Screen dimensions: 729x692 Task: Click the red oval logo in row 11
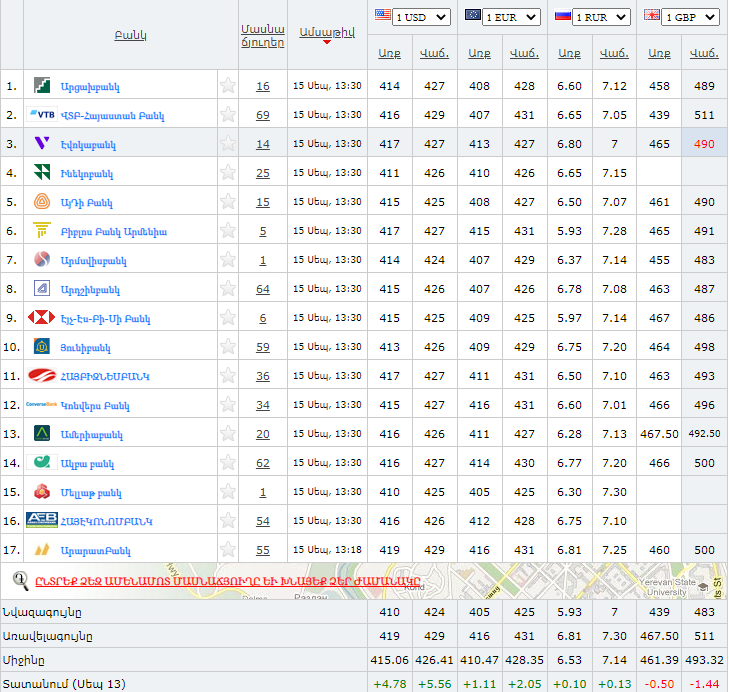(x=42, y=375)
